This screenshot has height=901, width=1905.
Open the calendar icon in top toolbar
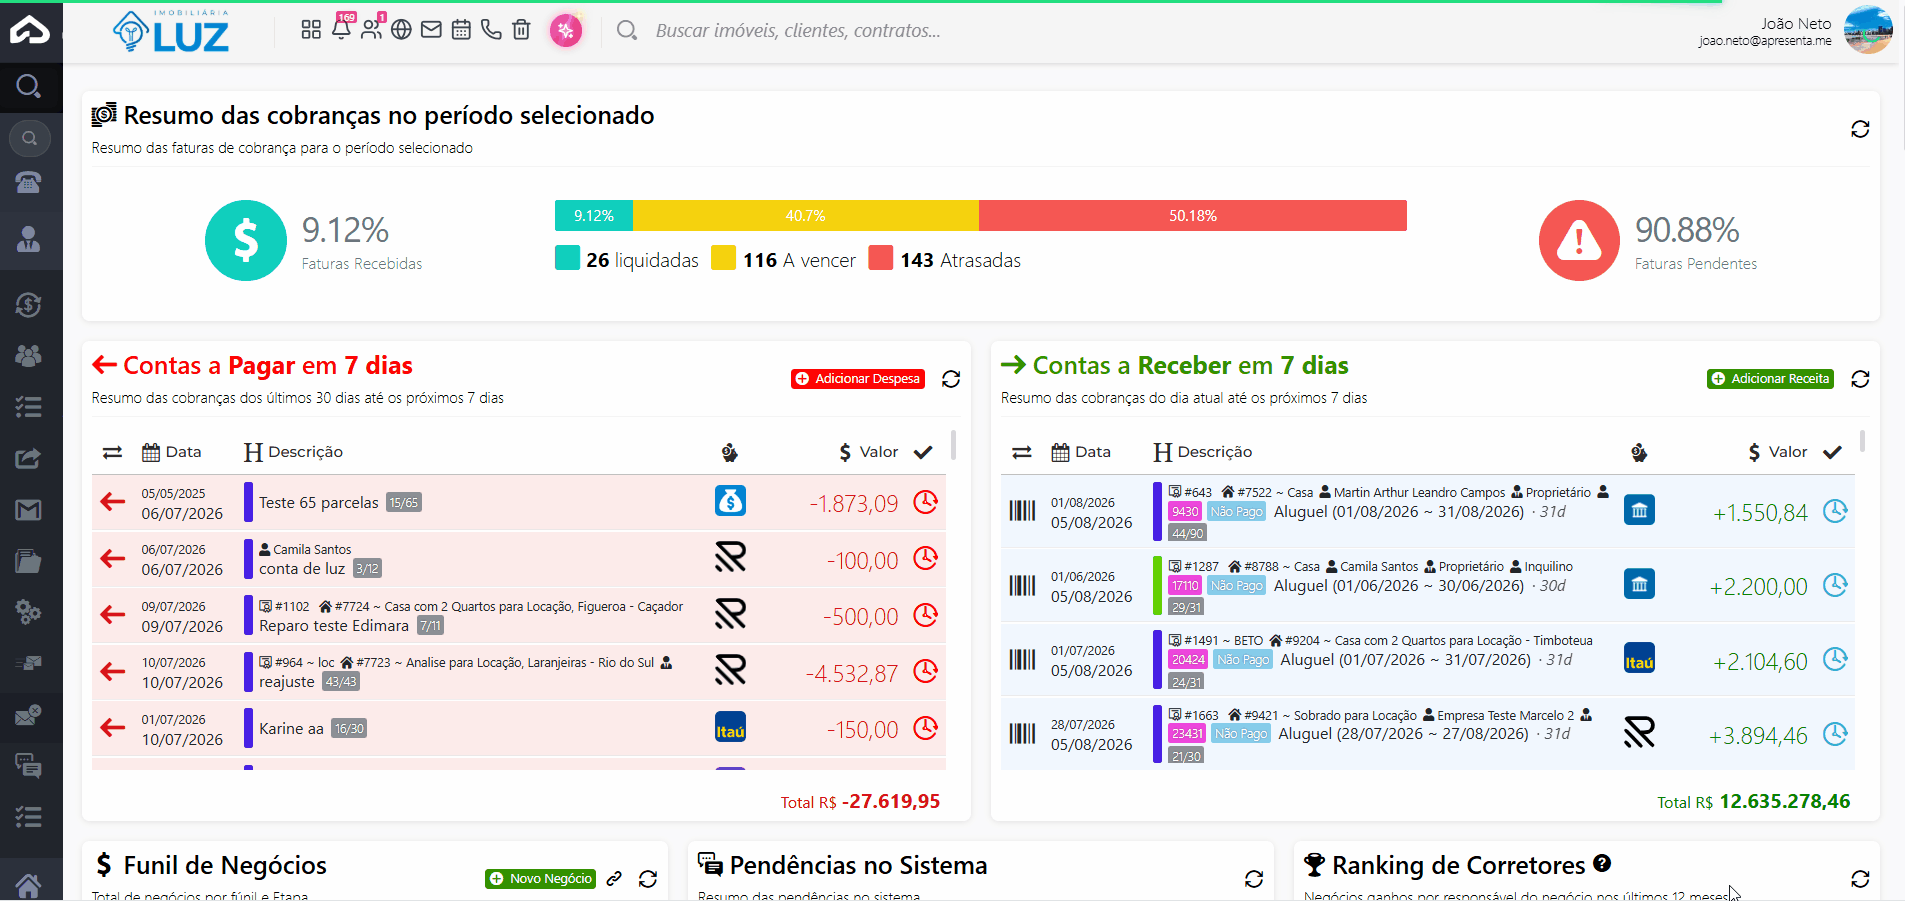pos(461,30)
